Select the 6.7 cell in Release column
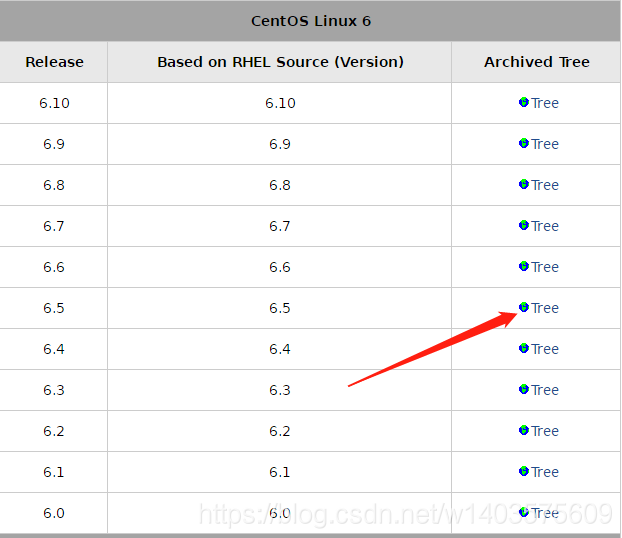622x538 pixels. tap(54, 226)
